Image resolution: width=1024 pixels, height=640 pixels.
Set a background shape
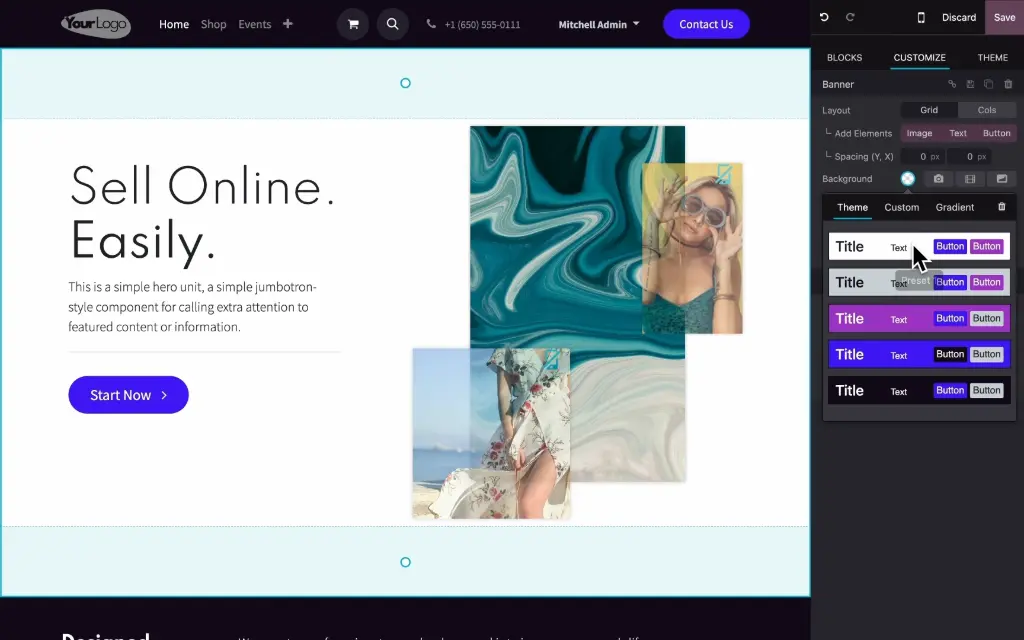click(1002, 179)
